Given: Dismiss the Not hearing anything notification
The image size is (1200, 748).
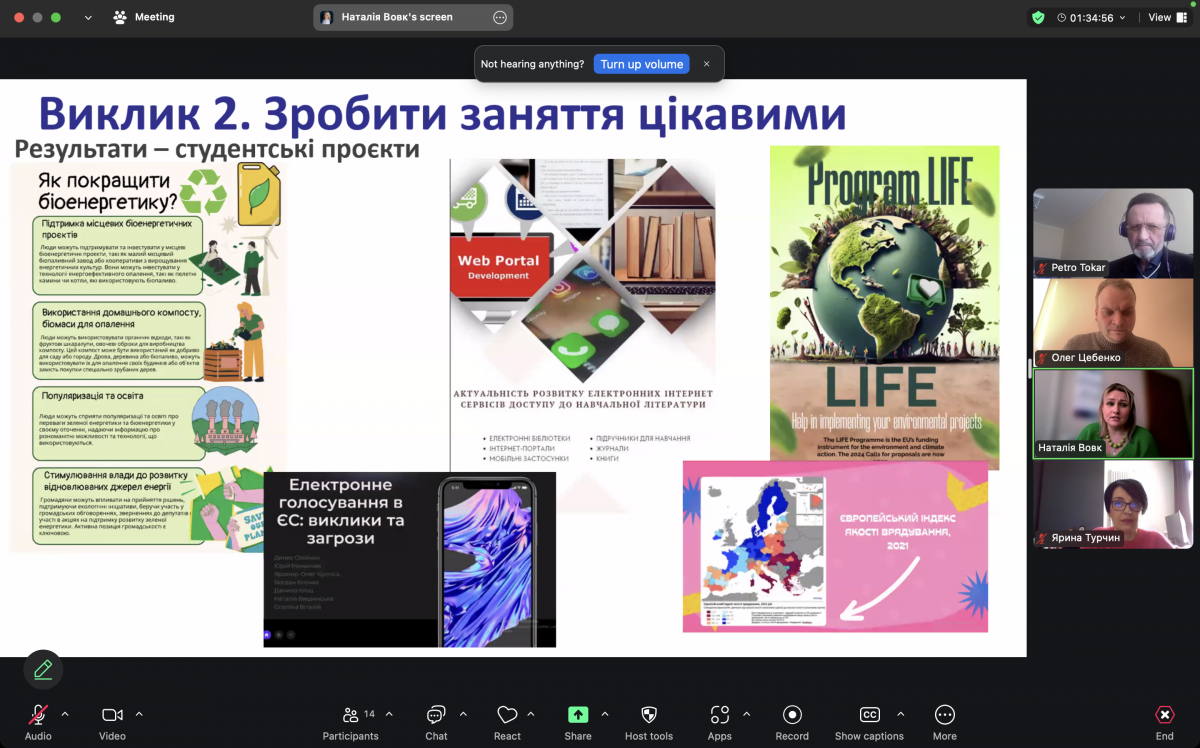Looking at the screenshot, I should pos(706,63).
